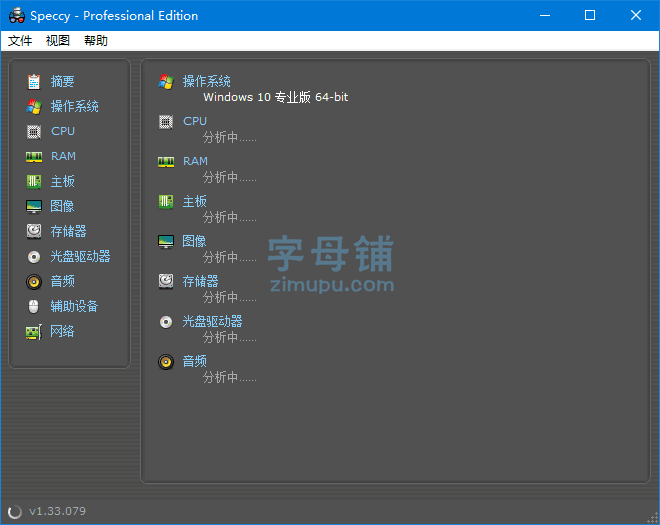
Task: Click the 操作系统 heading in summary panel
Action: click(x=206, y=81)
